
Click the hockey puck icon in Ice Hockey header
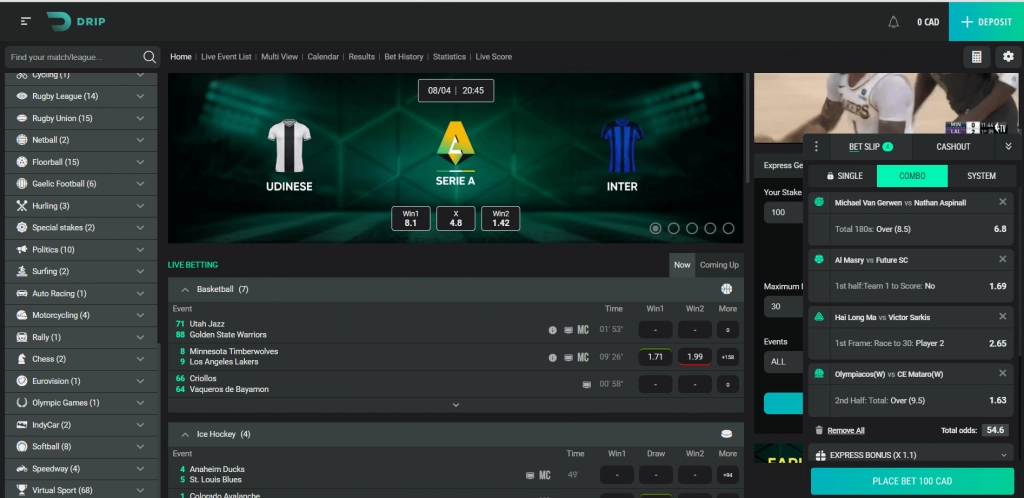pos(726,434)
